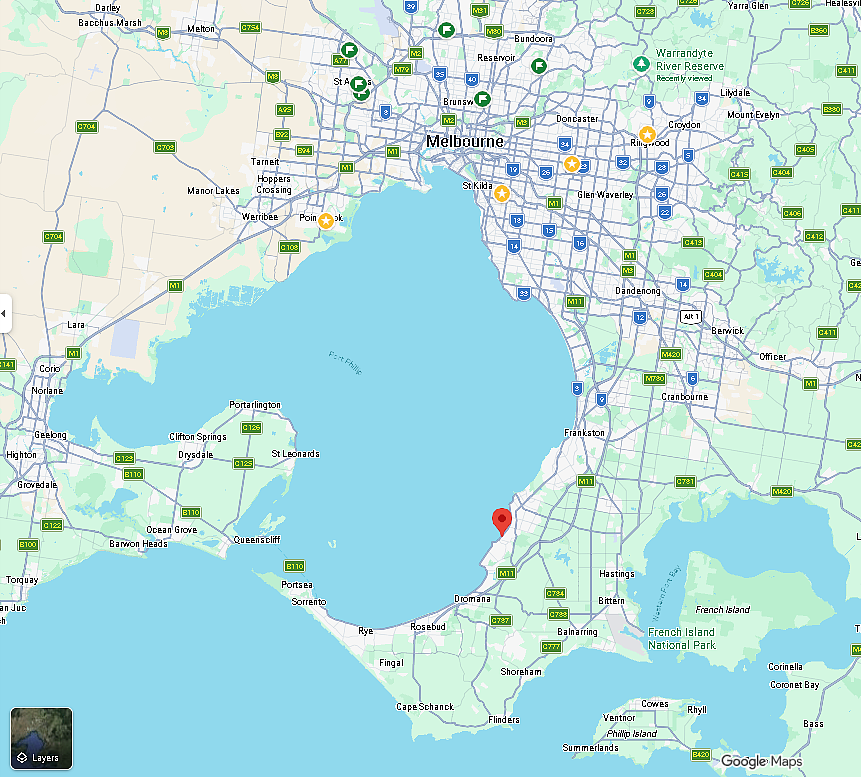Select the Geelong label
Image resolution: width=861 pixels, height=777 pixels.
(x=50, y=435)
